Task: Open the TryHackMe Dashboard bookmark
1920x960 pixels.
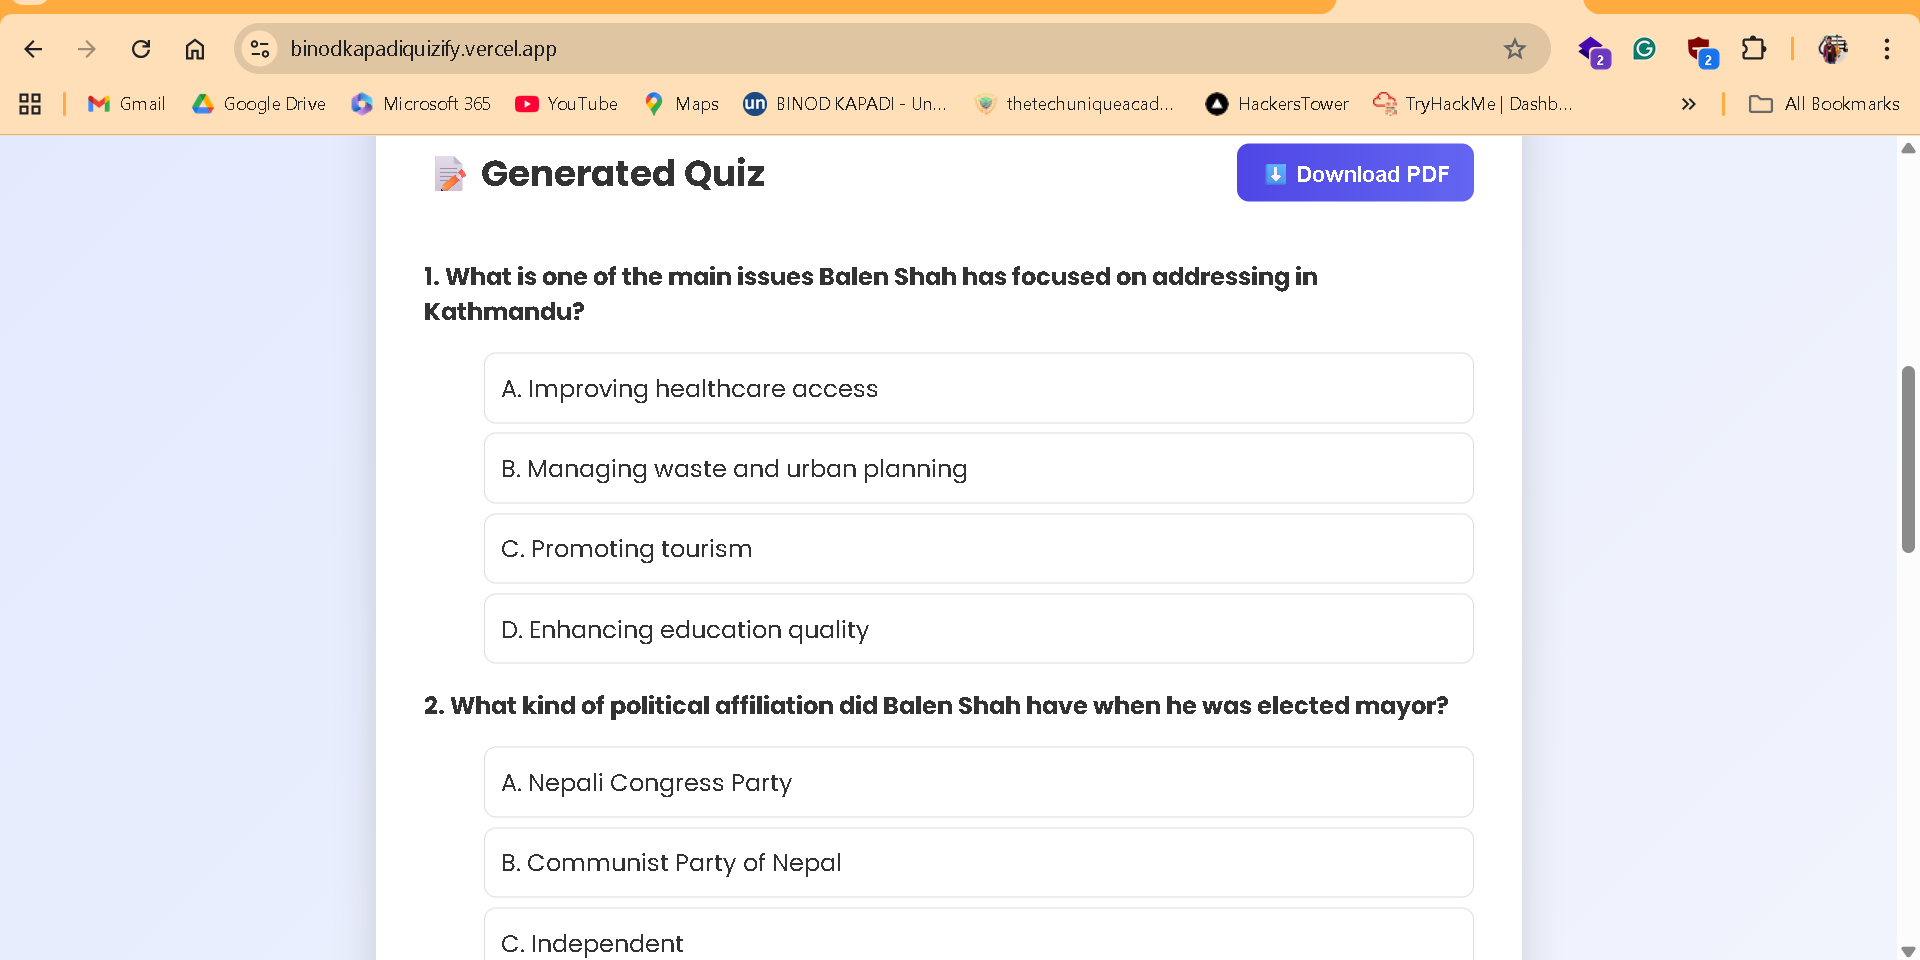Action: pyautogui.click(x=1471, y=103)
